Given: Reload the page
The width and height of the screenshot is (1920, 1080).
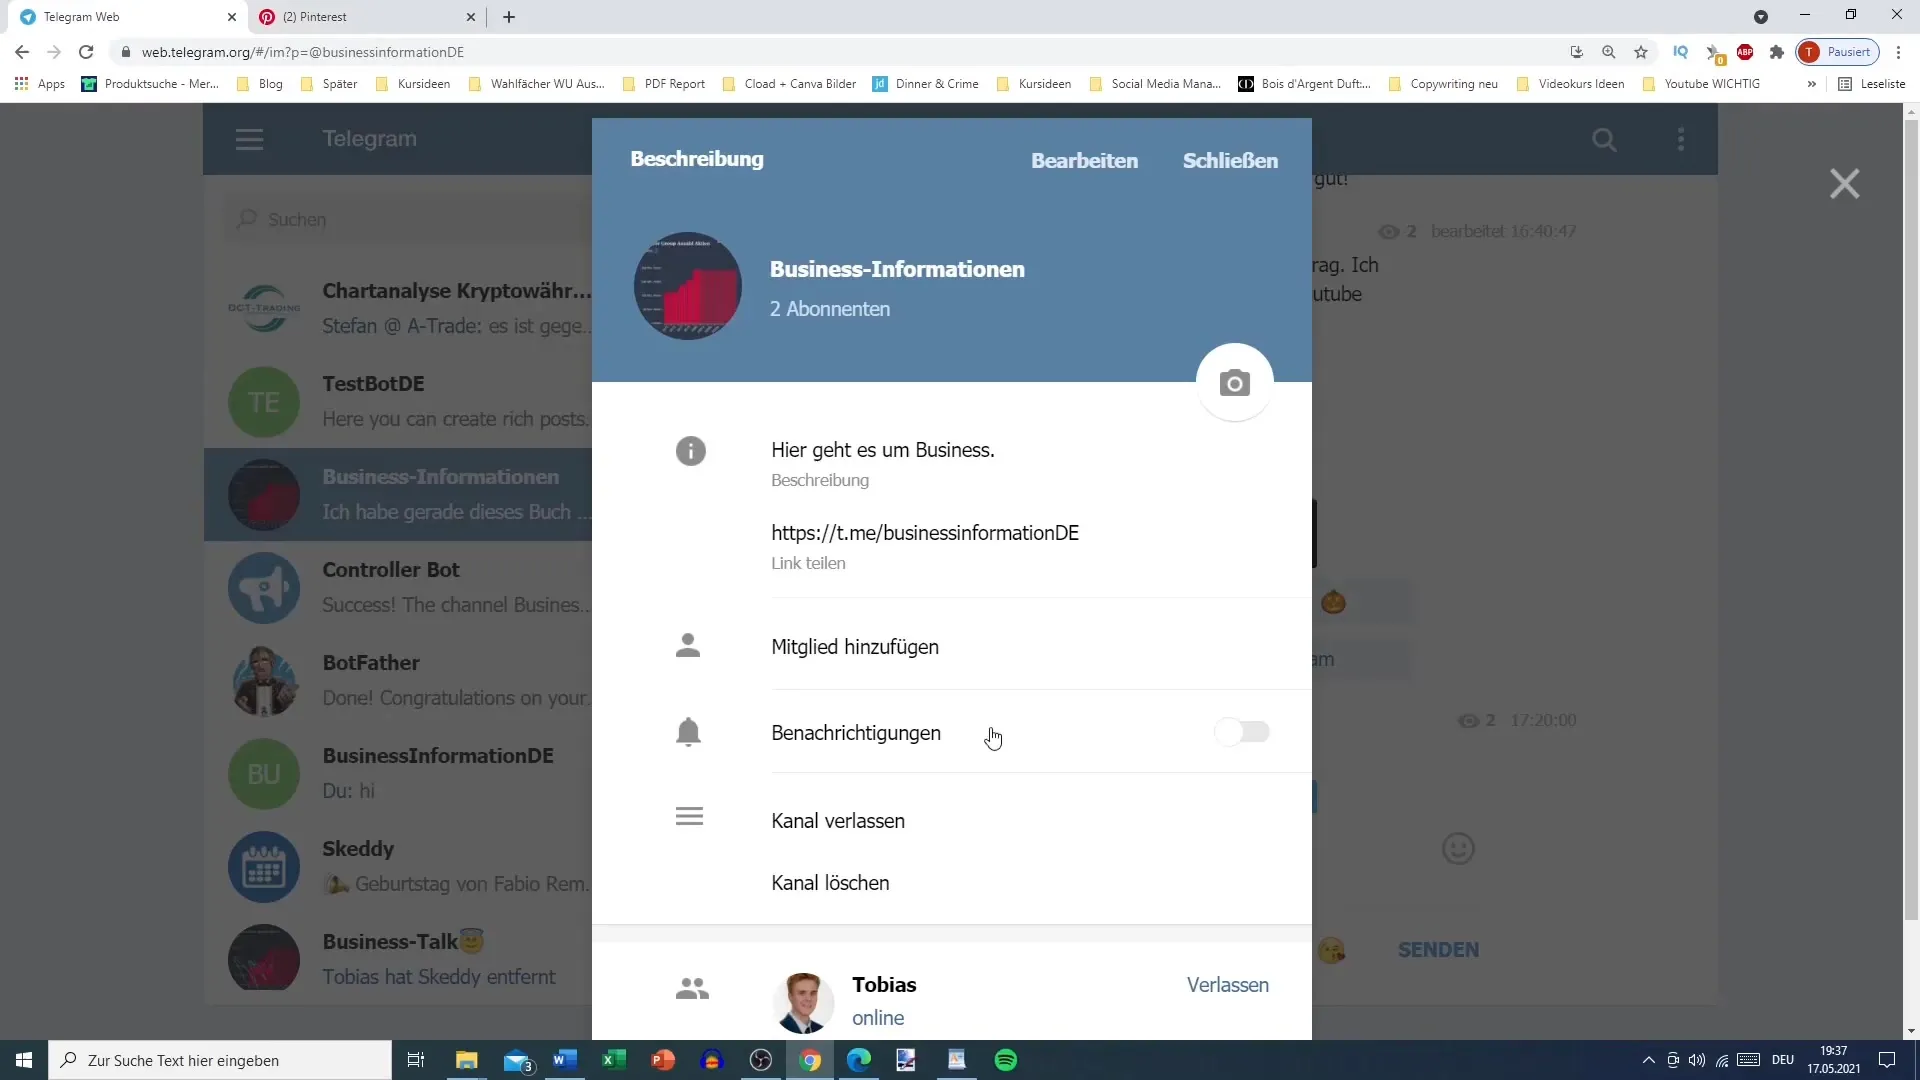Looking at the screenshot, I should click(x=86, y=52).
